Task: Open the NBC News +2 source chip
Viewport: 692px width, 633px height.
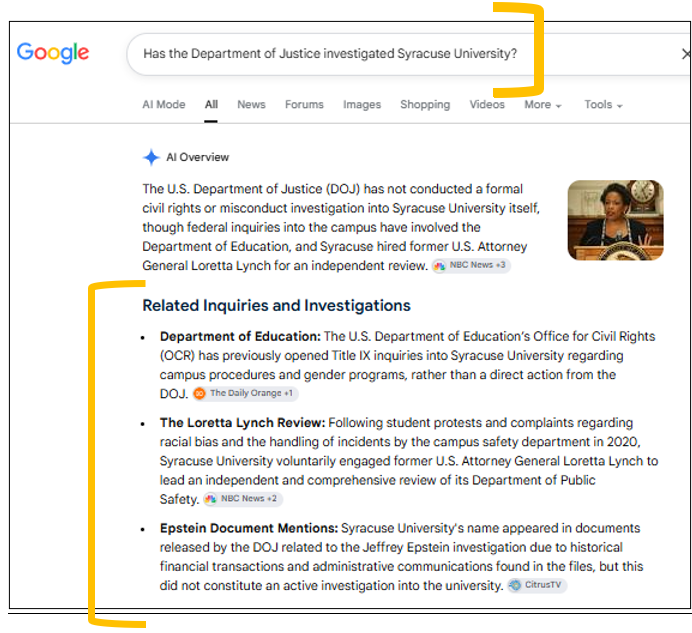Action: 243,499
